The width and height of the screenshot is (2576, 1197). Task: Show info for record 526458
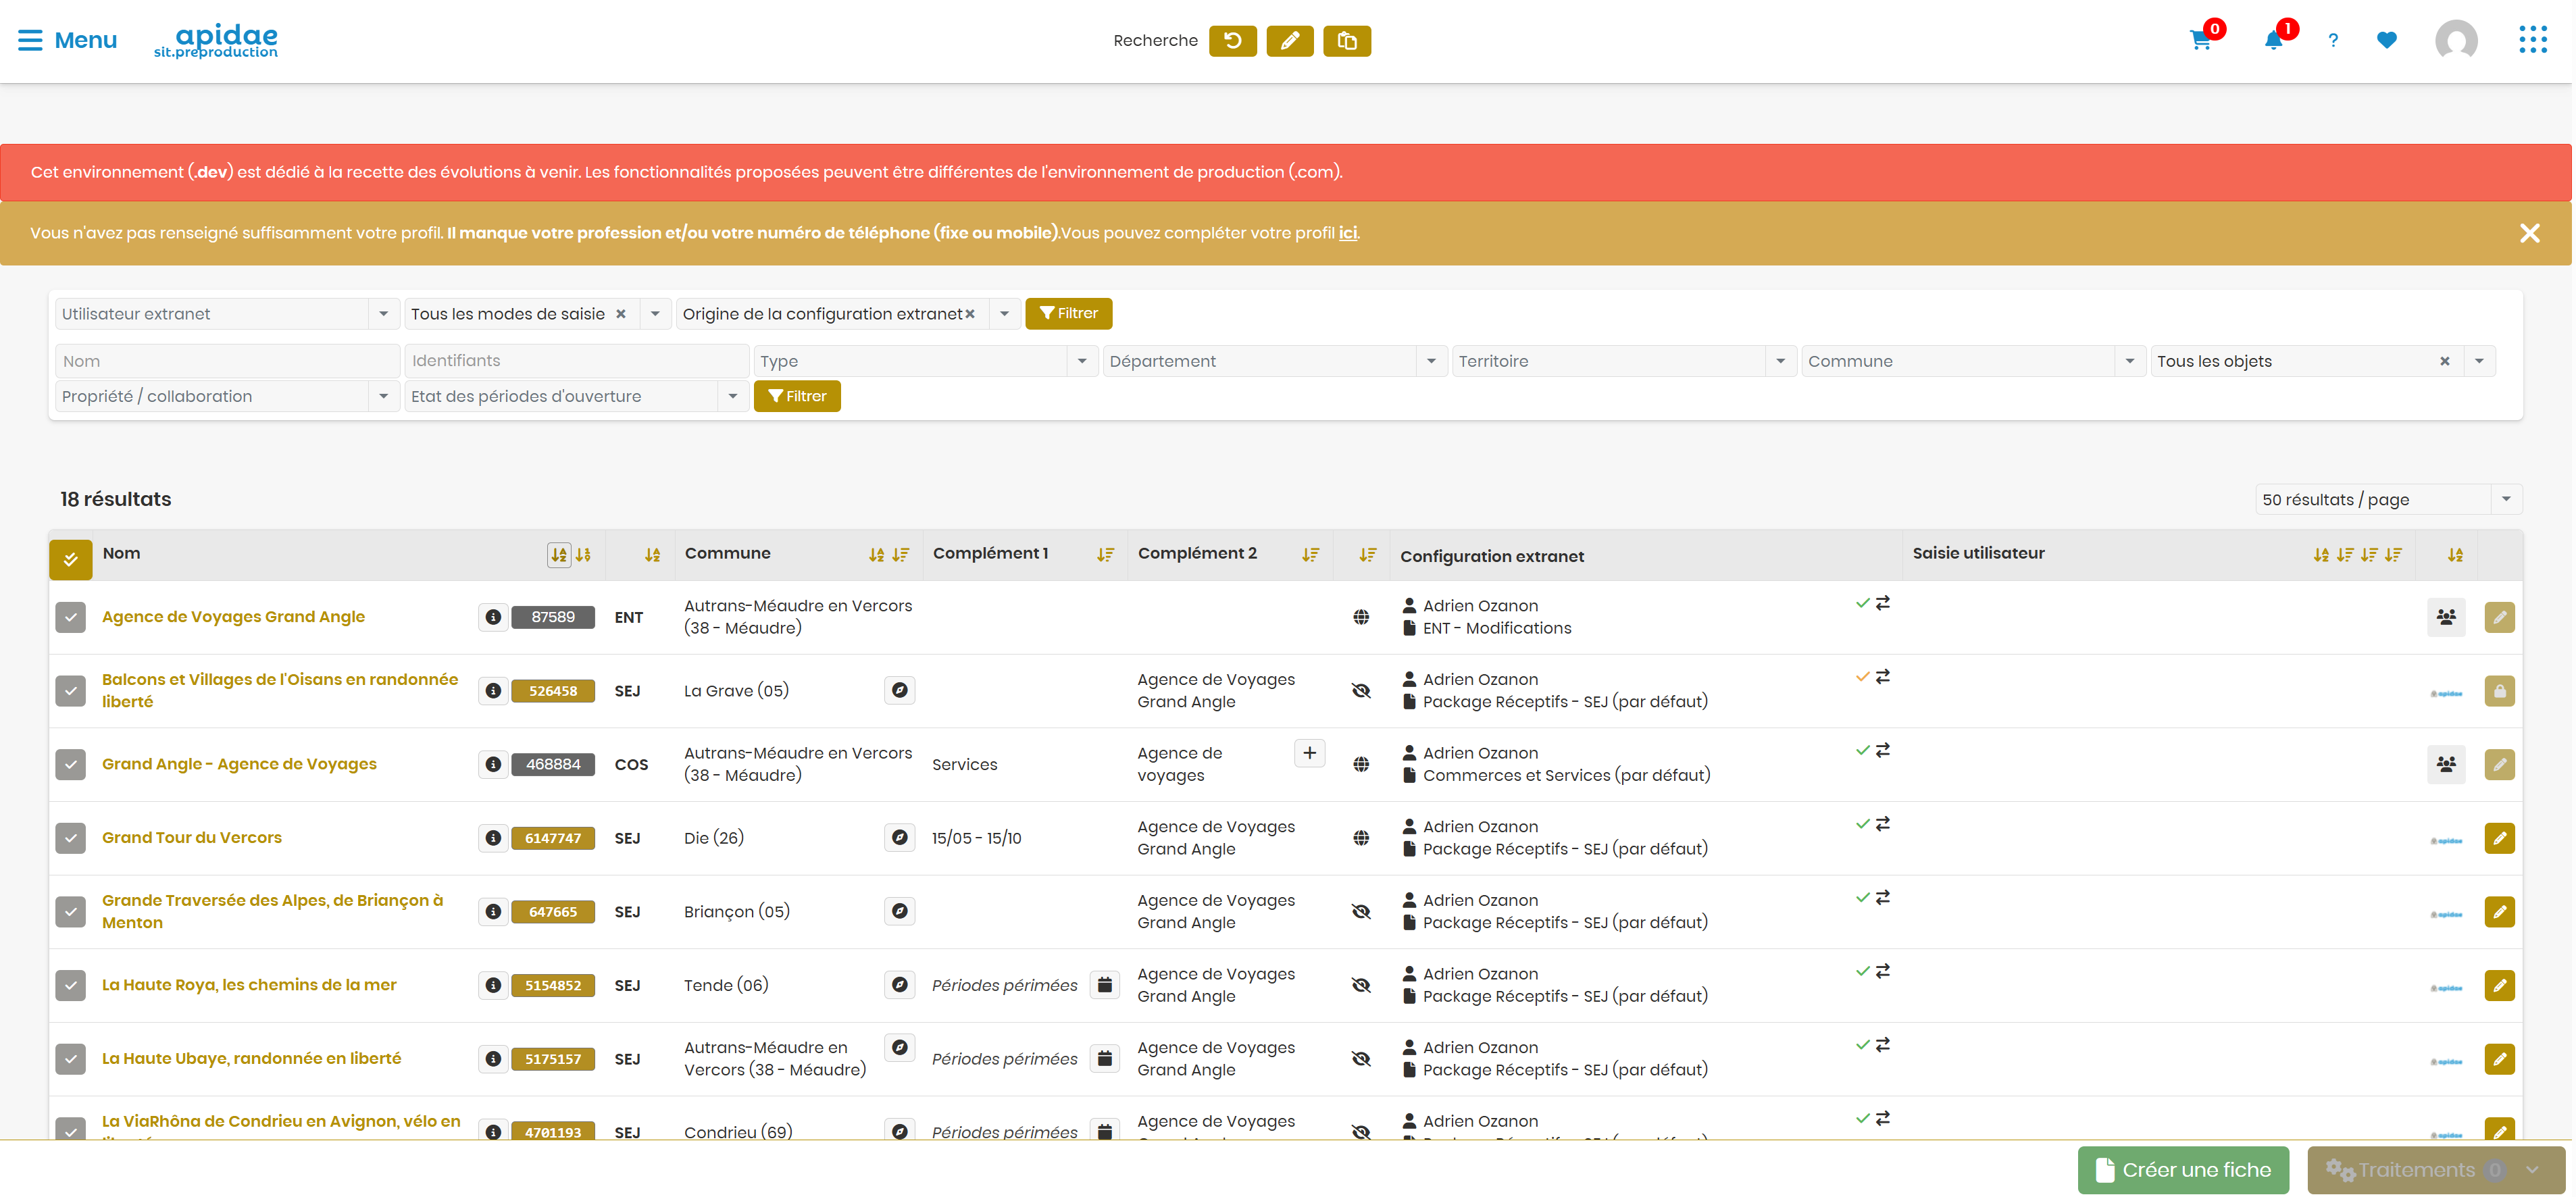[493, 691]
